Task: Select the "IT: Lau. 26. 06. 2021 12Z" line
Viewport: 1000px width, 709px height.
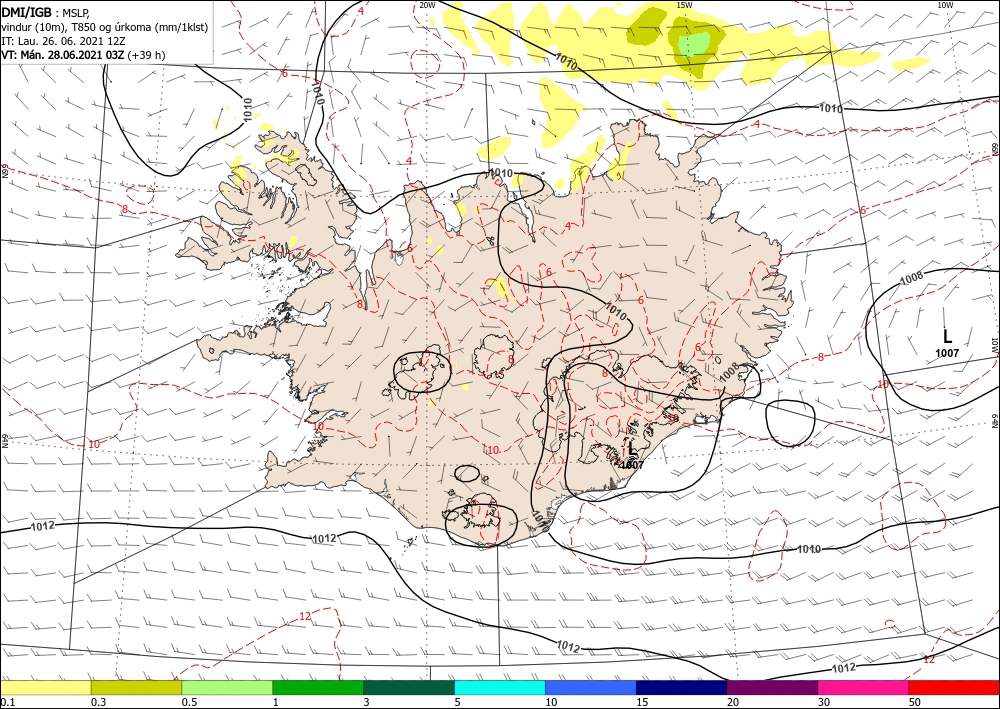Action: [x=62, y=41]
